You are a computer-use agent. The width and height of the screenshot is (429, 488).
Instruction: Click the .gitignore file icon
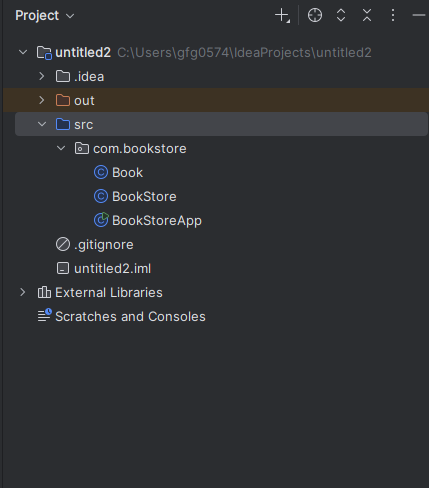click(x=63, y=244)
